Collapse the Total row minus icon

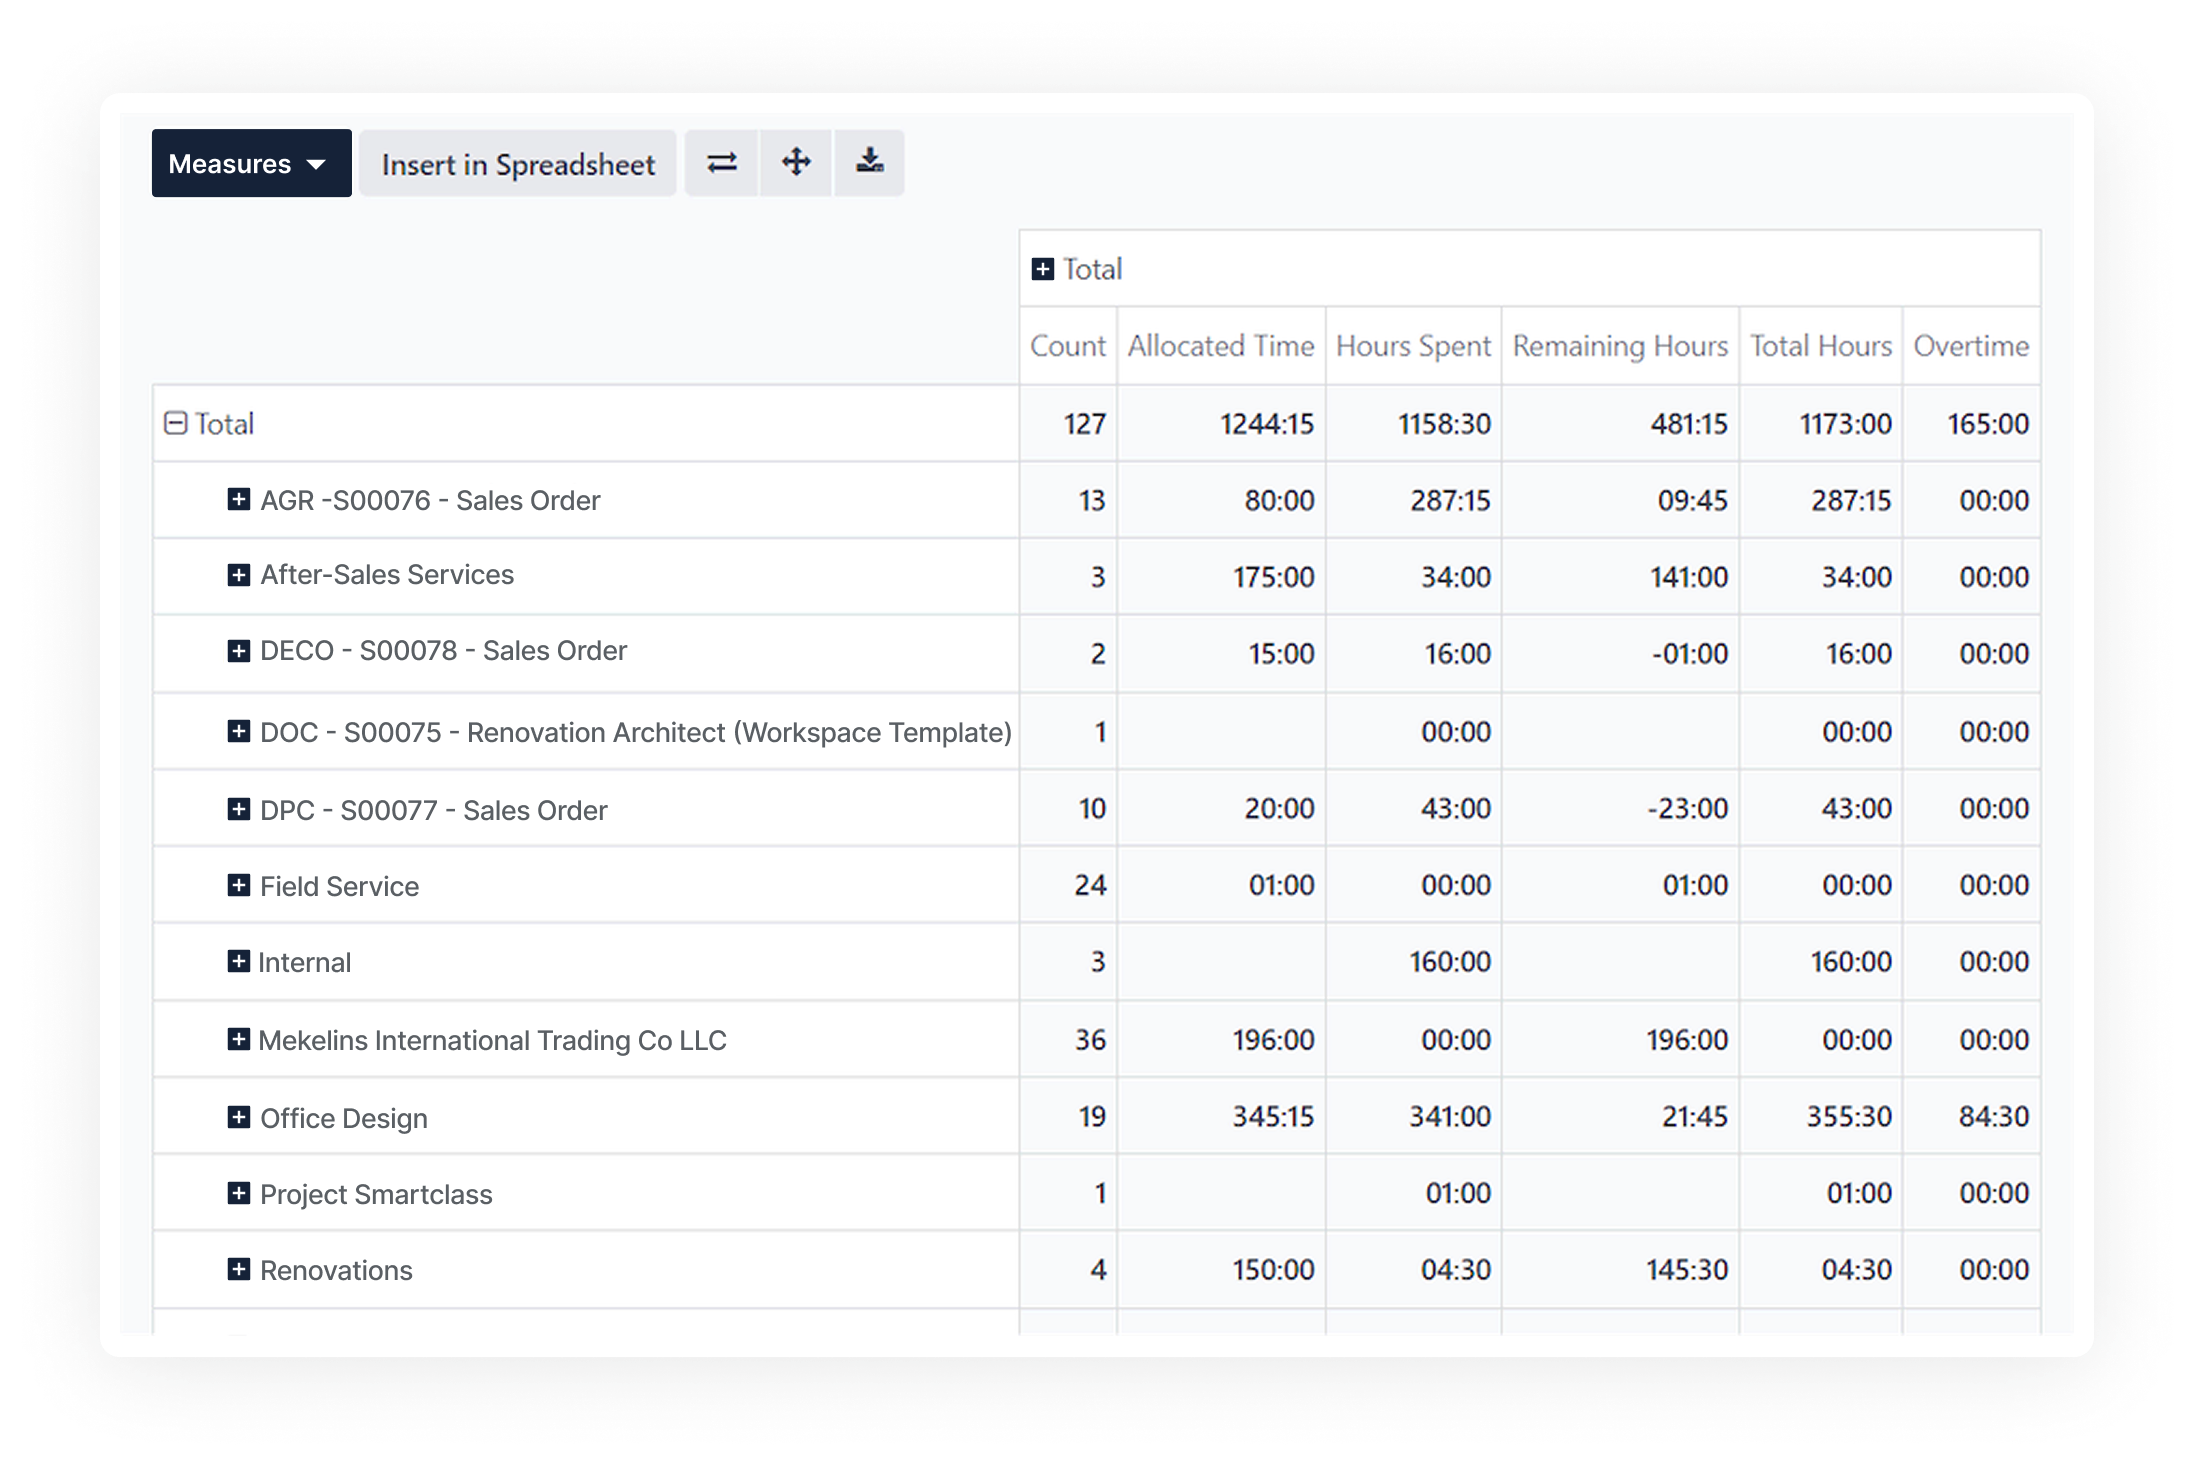click(x=176, y=424)
